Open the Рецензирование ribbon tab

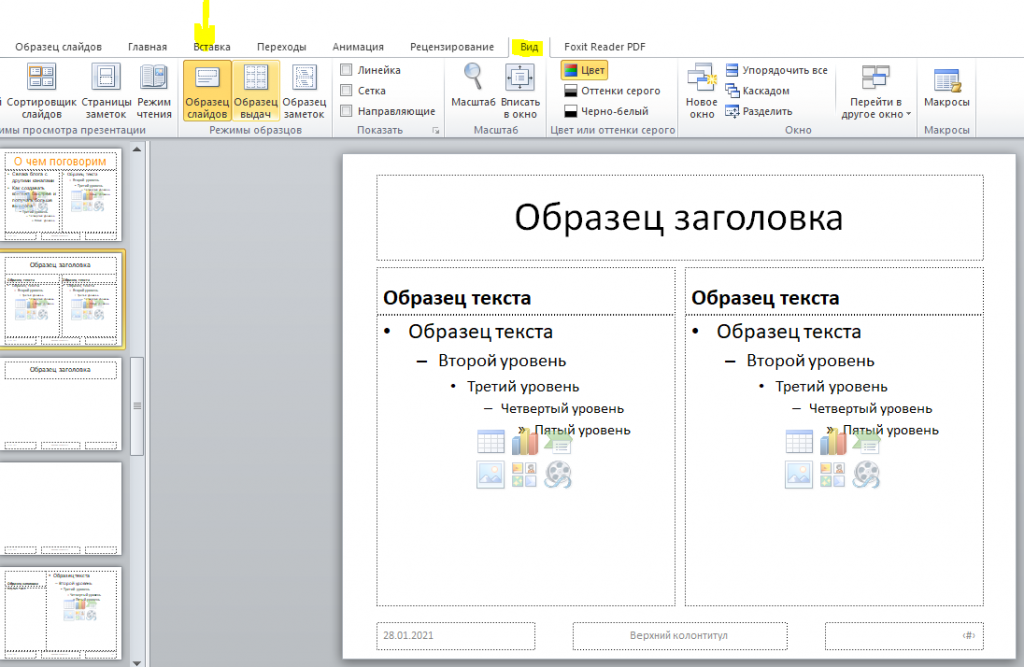(452, 47)
